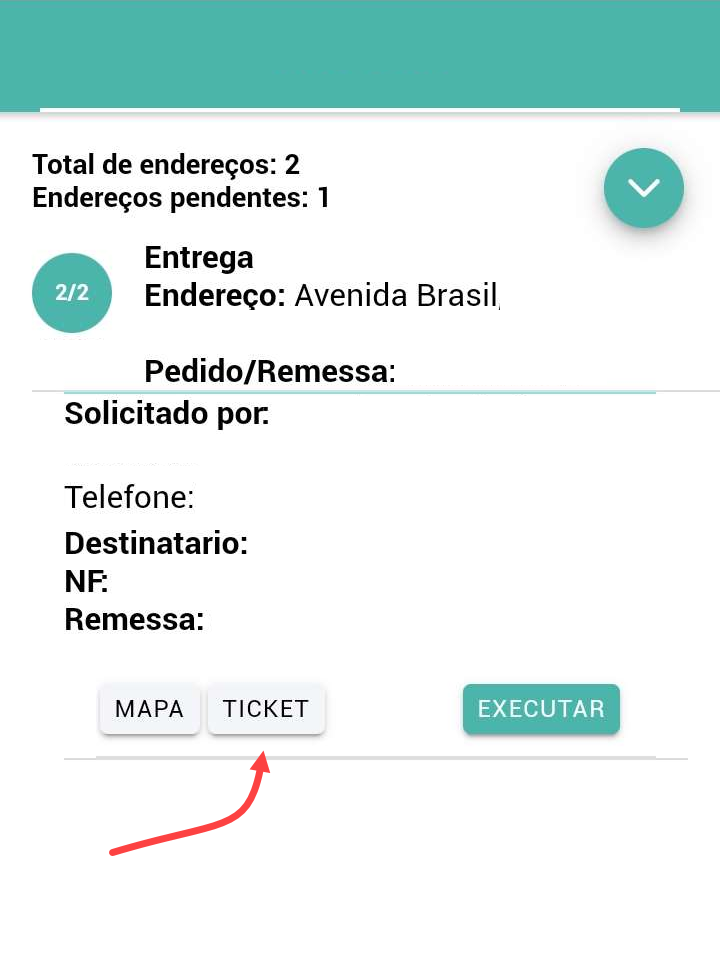The width and height of the screenshot is (720, 956).
Task: Click the white indicator line under header
Action: (360, 108)
